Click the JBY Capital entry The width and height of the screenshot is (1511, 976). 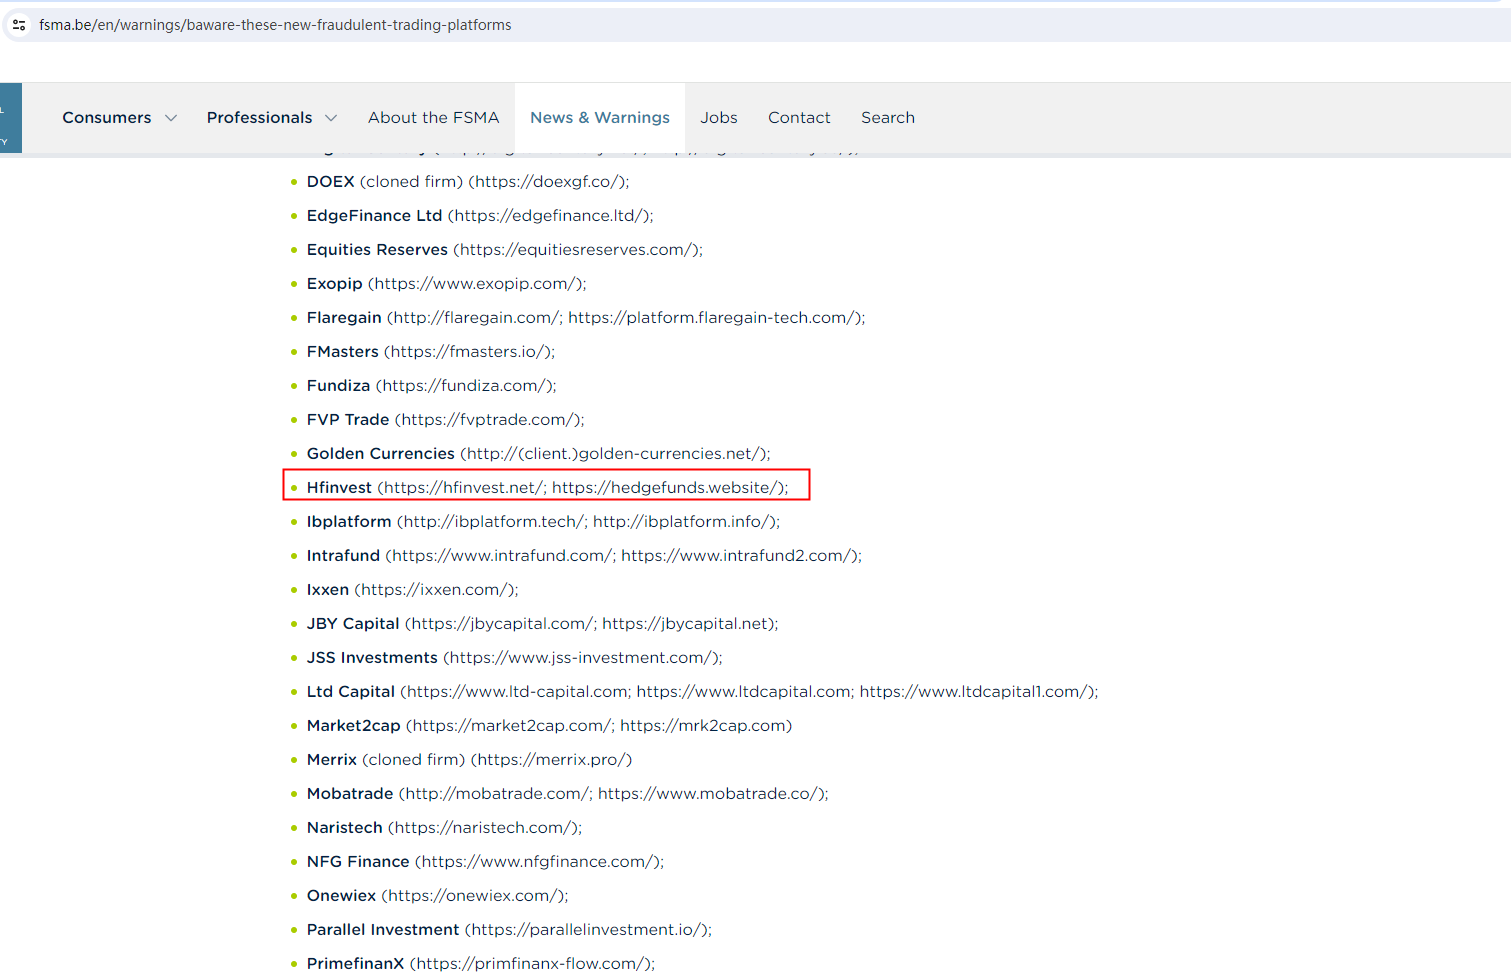pyautogui.click(x=541, y=624)
